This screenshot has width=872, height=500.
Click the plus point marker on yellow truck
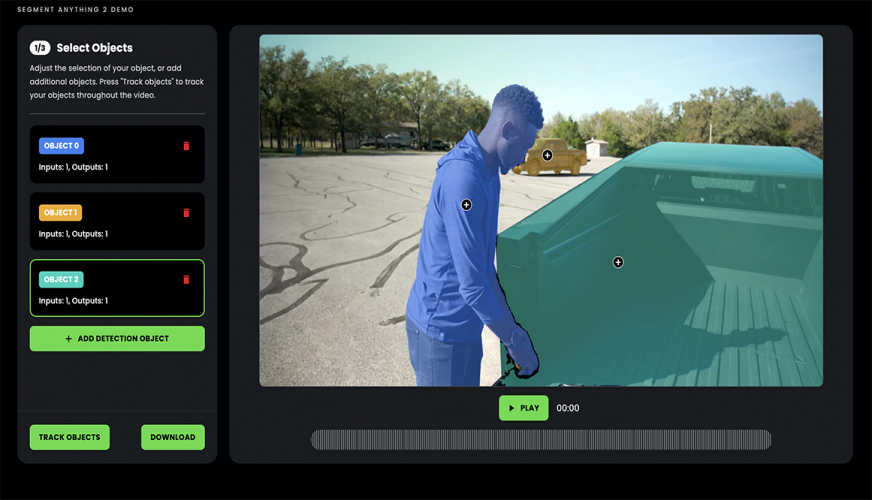[x=547, y=155]
